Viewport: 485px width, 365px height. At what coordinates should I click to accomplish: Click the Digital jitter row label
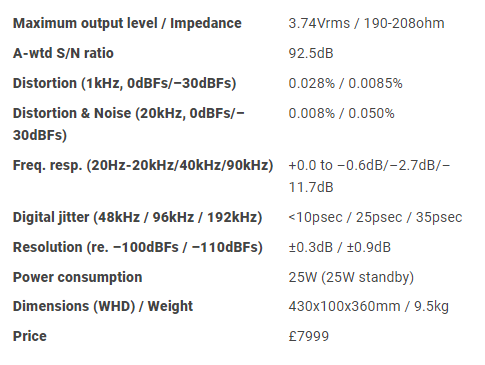point(137,217)
